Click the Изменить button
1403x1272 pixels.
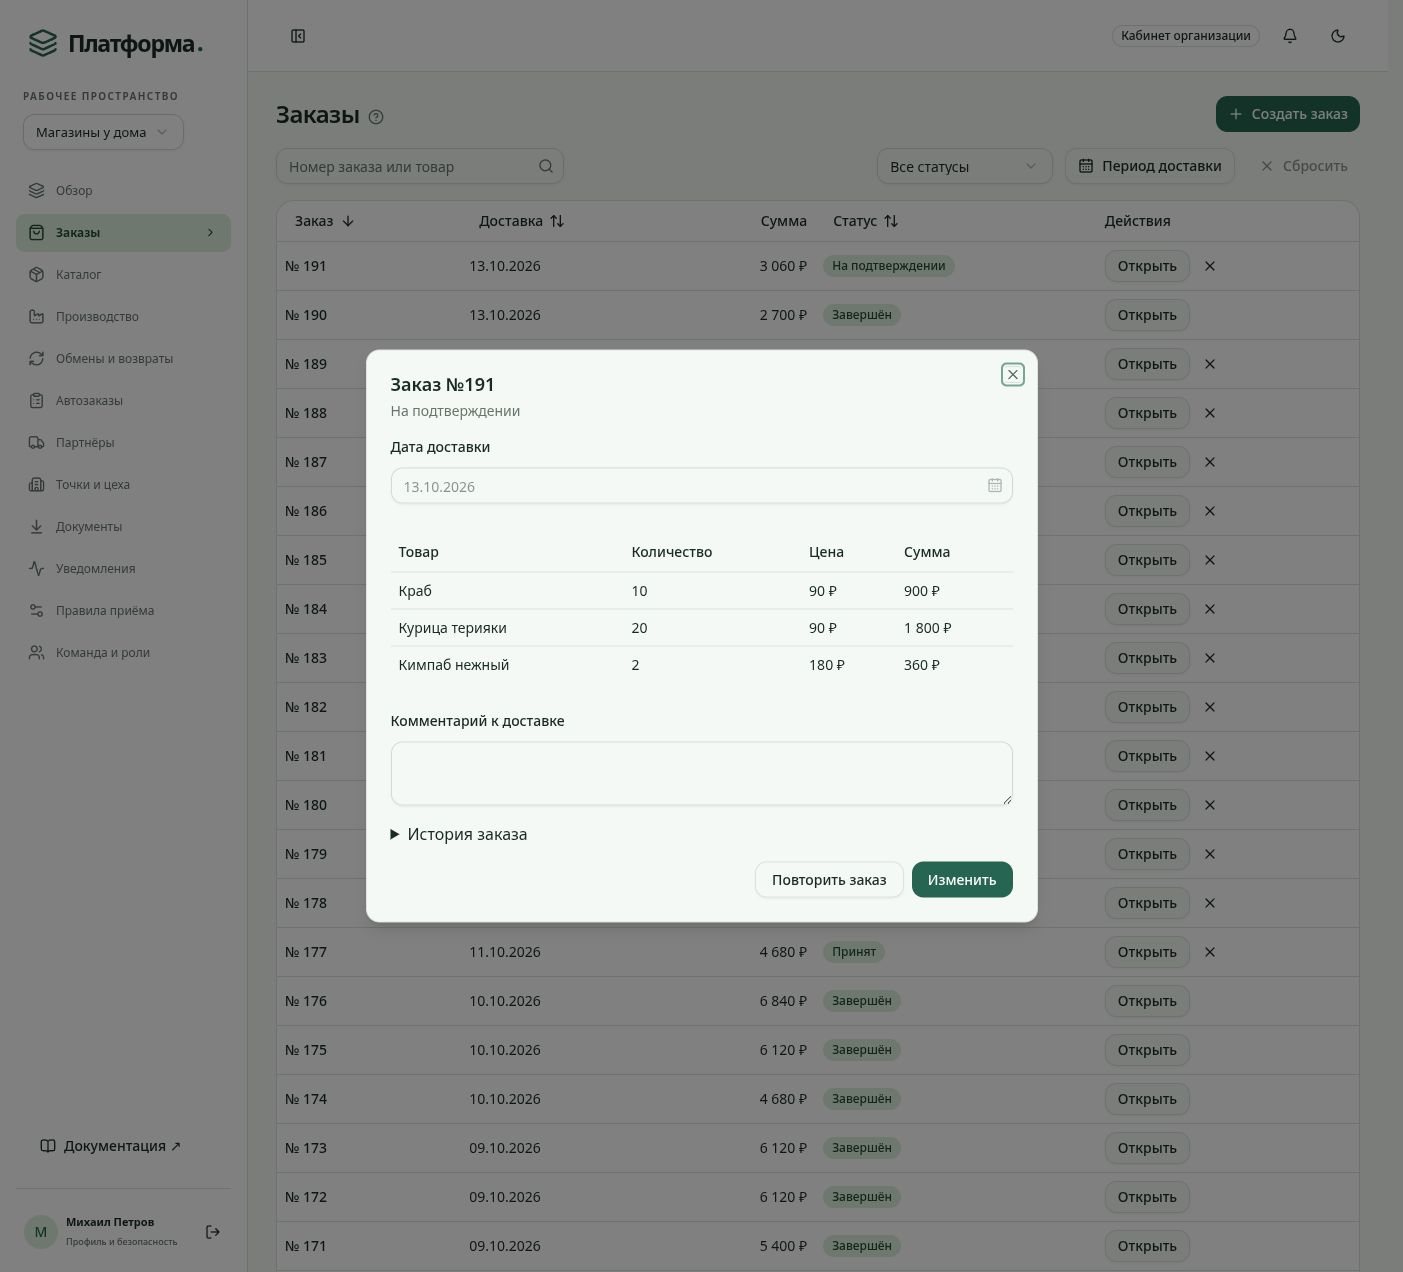(962, 880)
